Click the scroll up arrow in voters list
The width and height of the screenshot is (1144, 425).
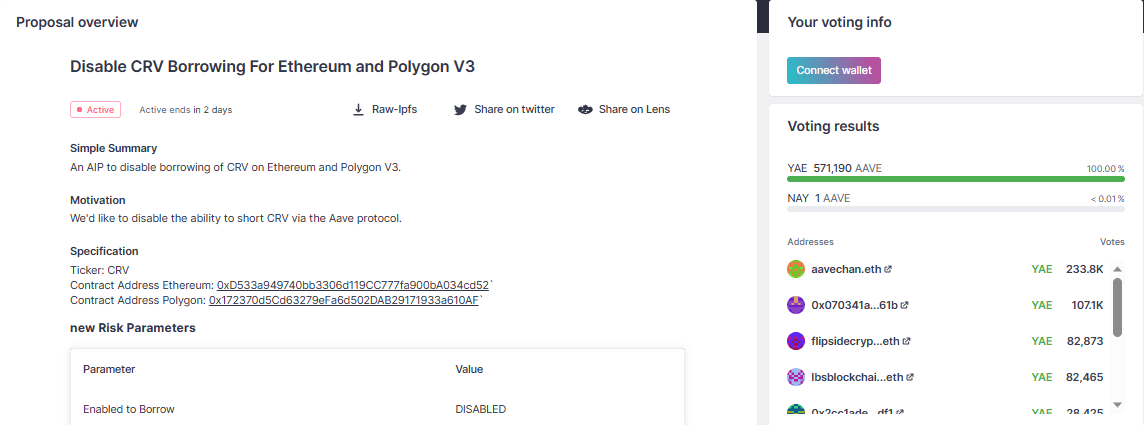pyautogui.click(x=1117, y=269)
